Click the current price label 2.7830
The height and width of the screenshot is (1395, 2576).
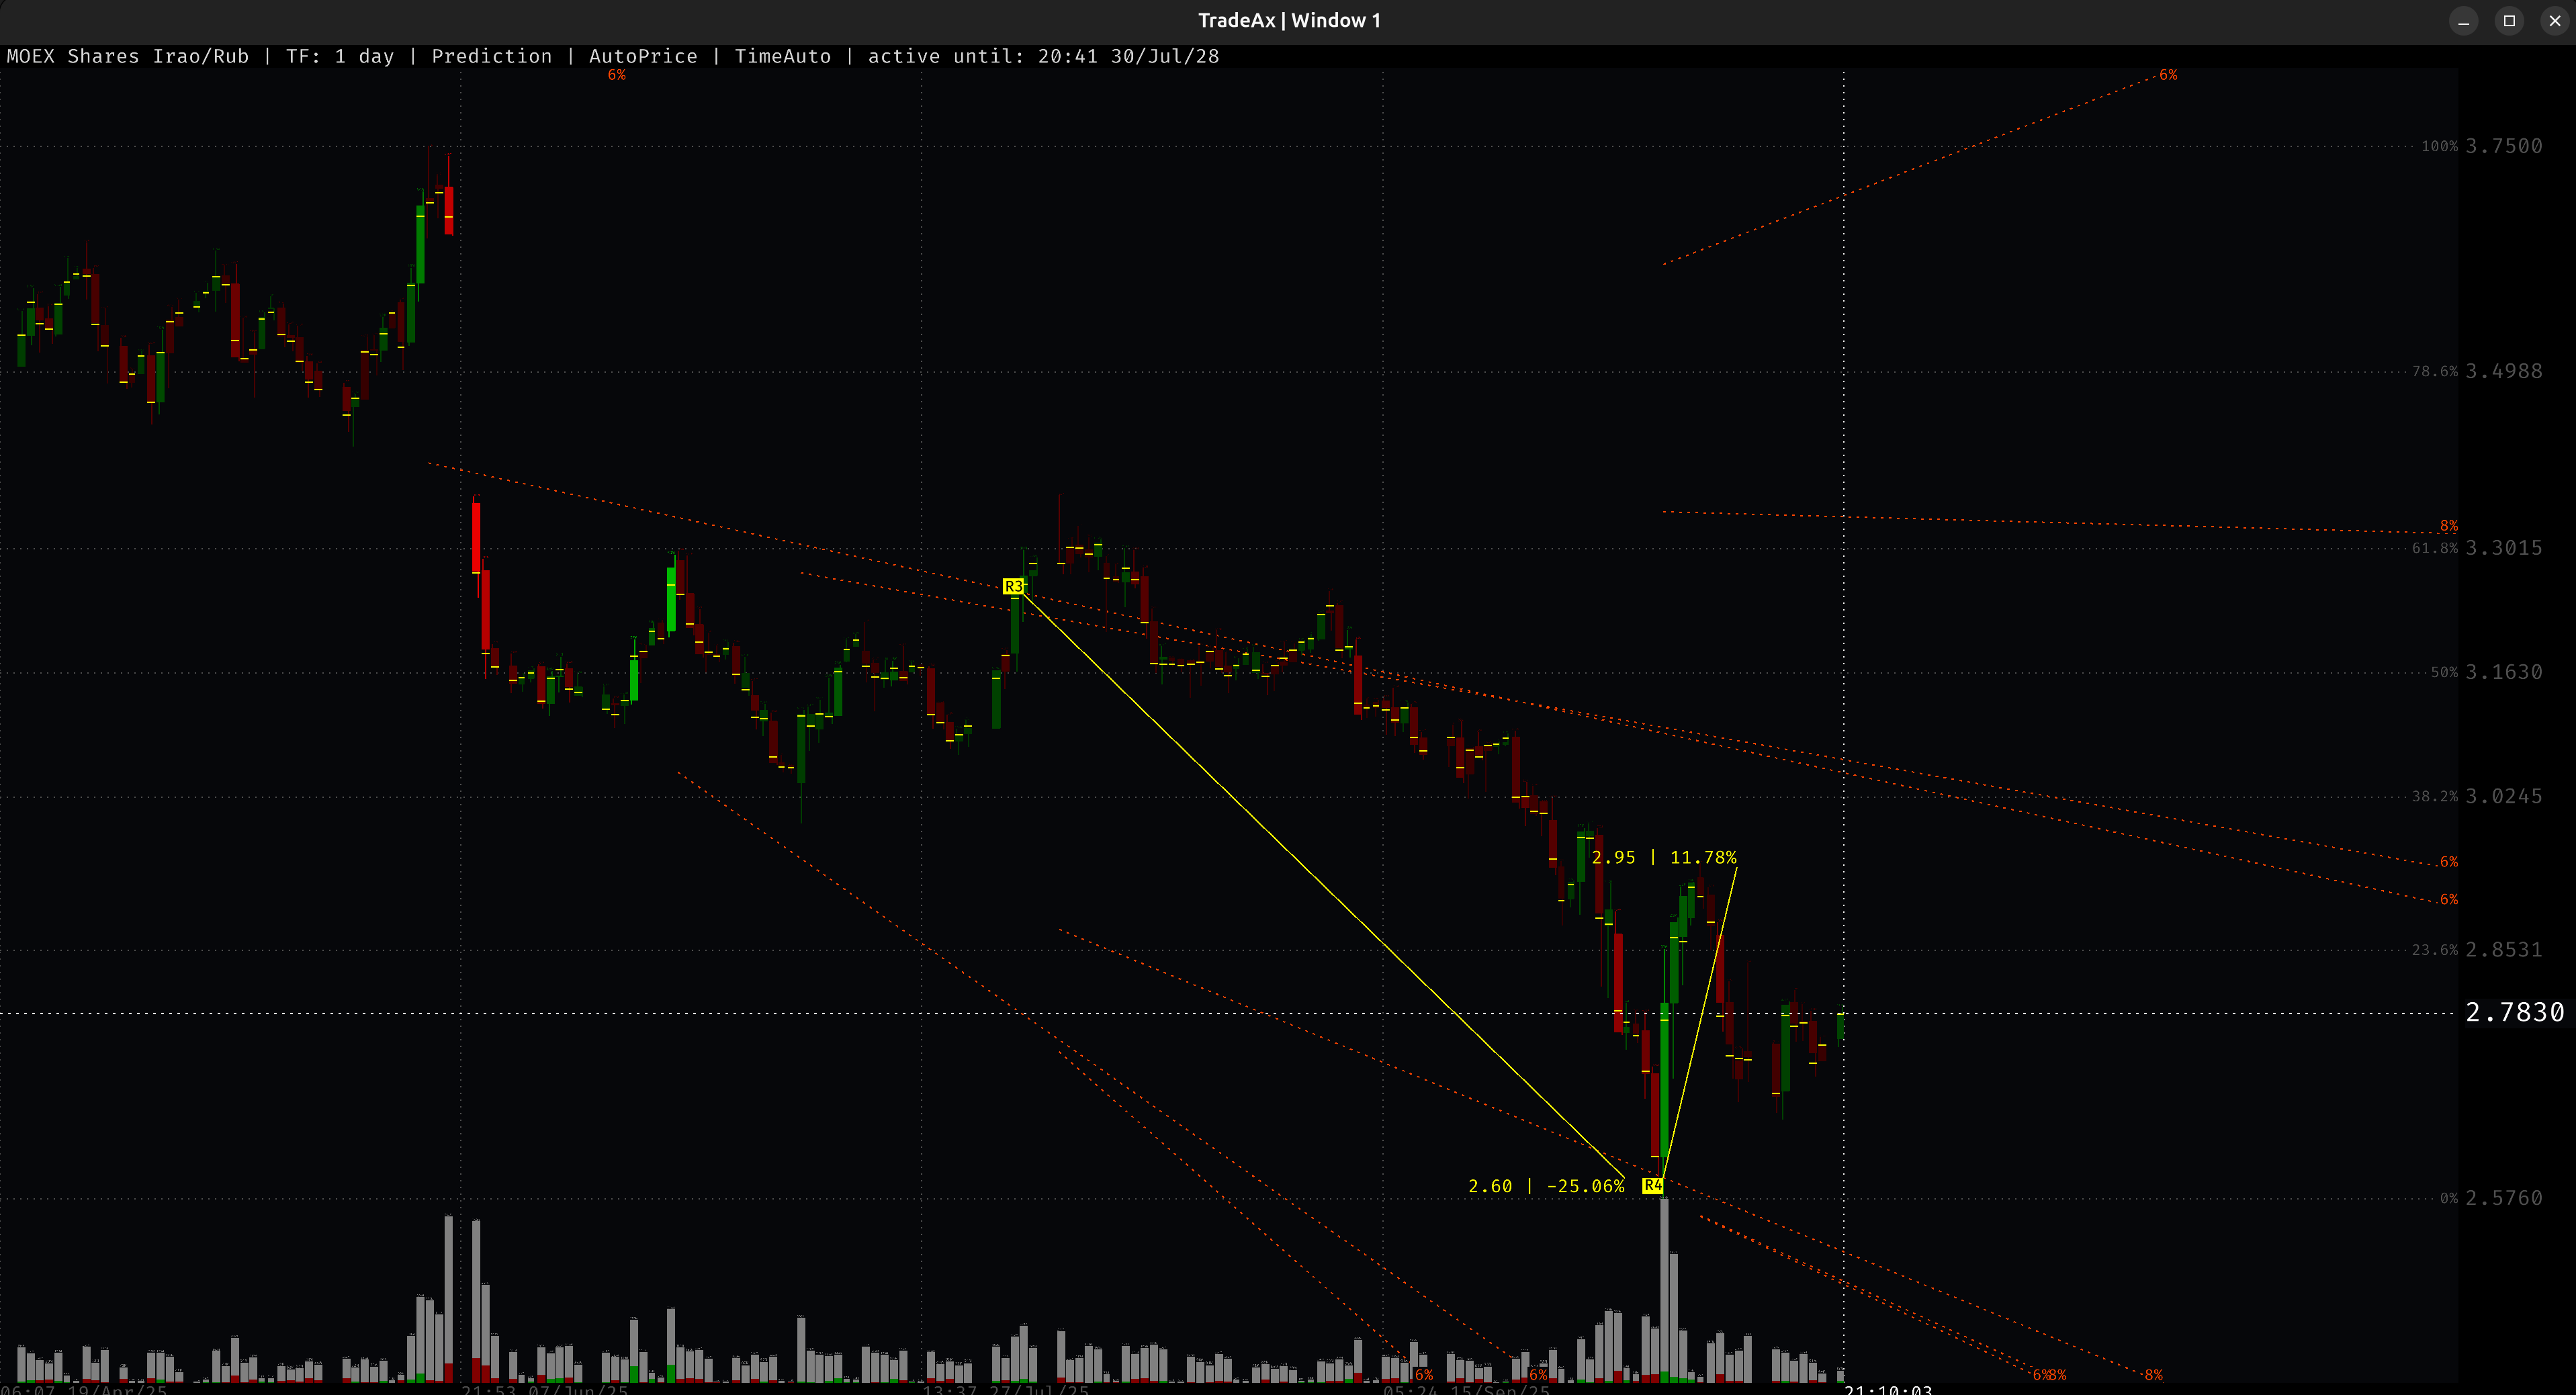click(x=2514, y=1012)
